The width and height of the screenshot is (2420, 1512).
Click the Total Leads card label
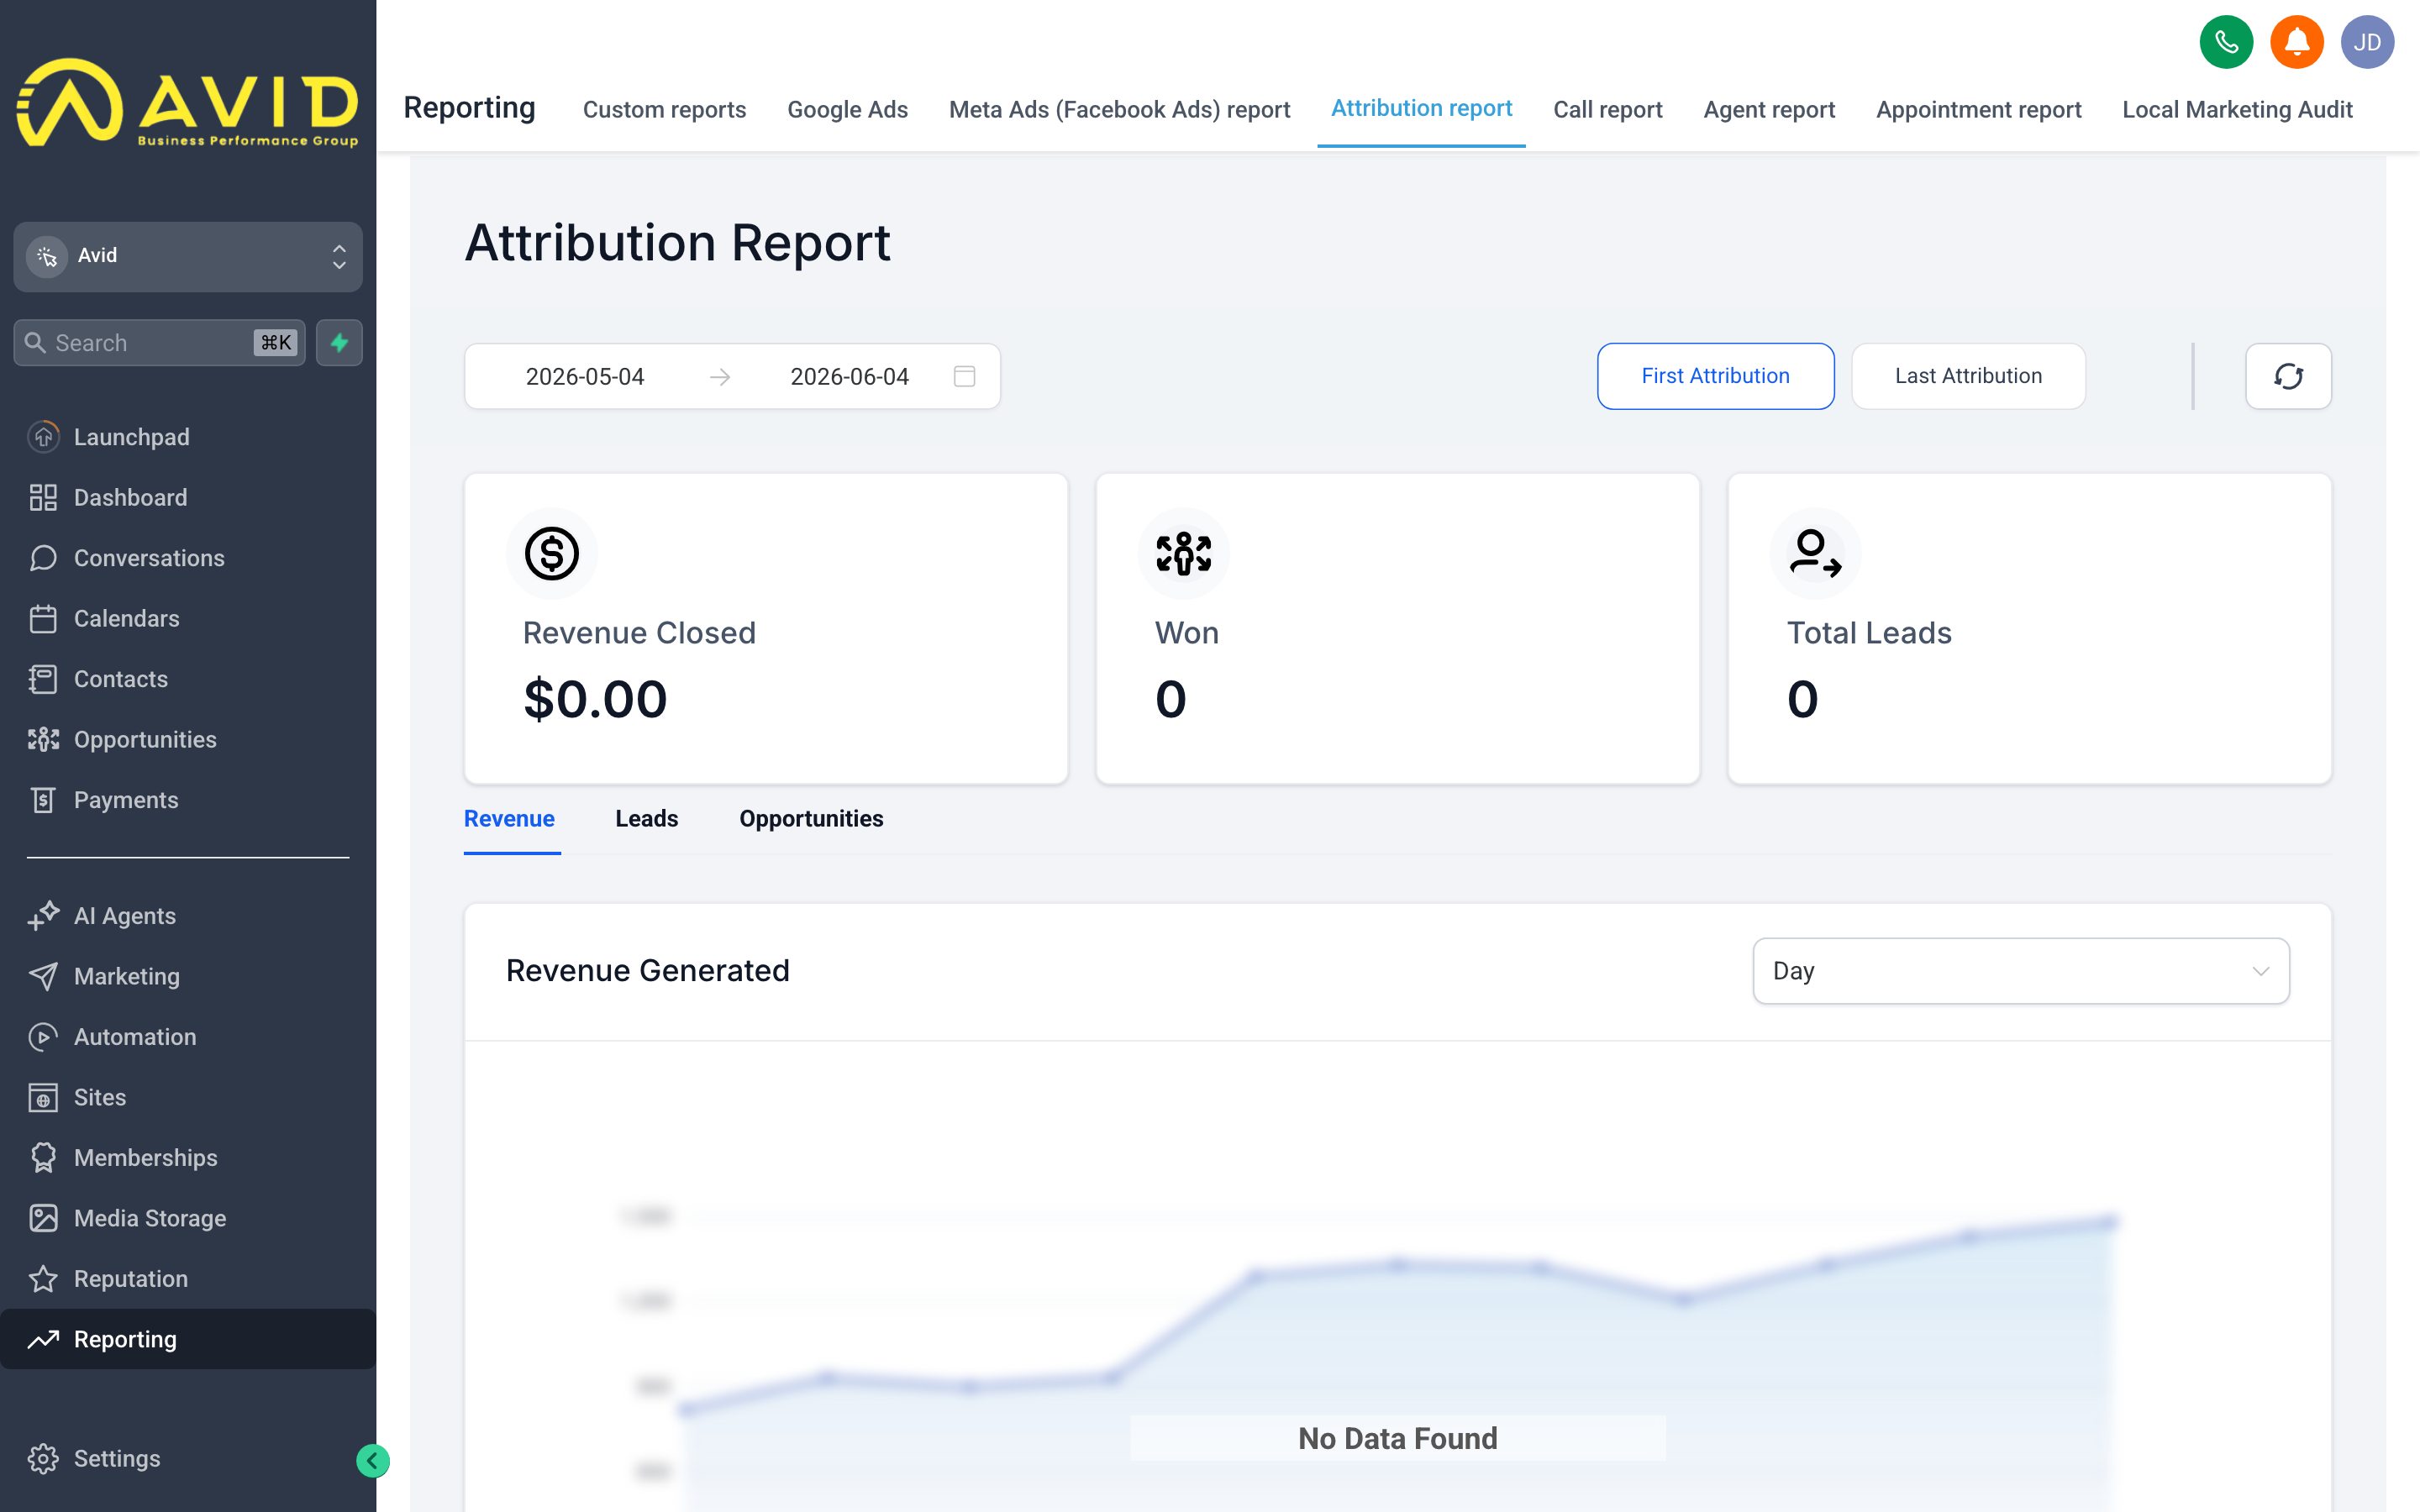tap(1869, 633)
